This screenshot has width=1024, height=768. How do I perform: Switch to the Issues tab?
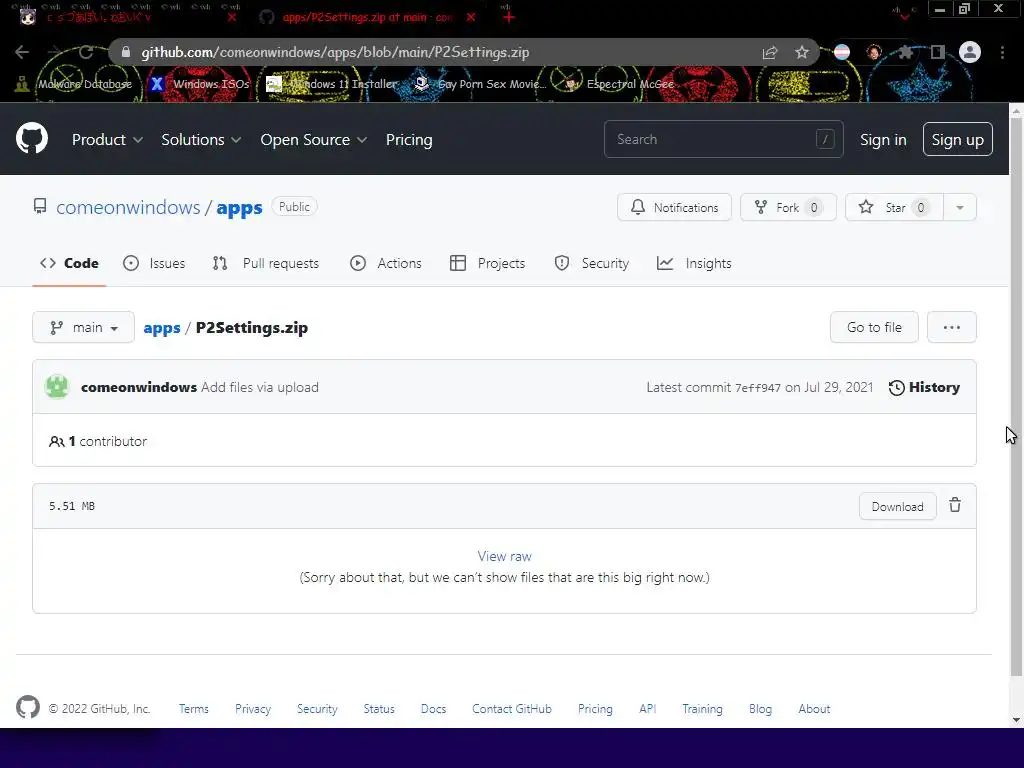pos(154,263)
